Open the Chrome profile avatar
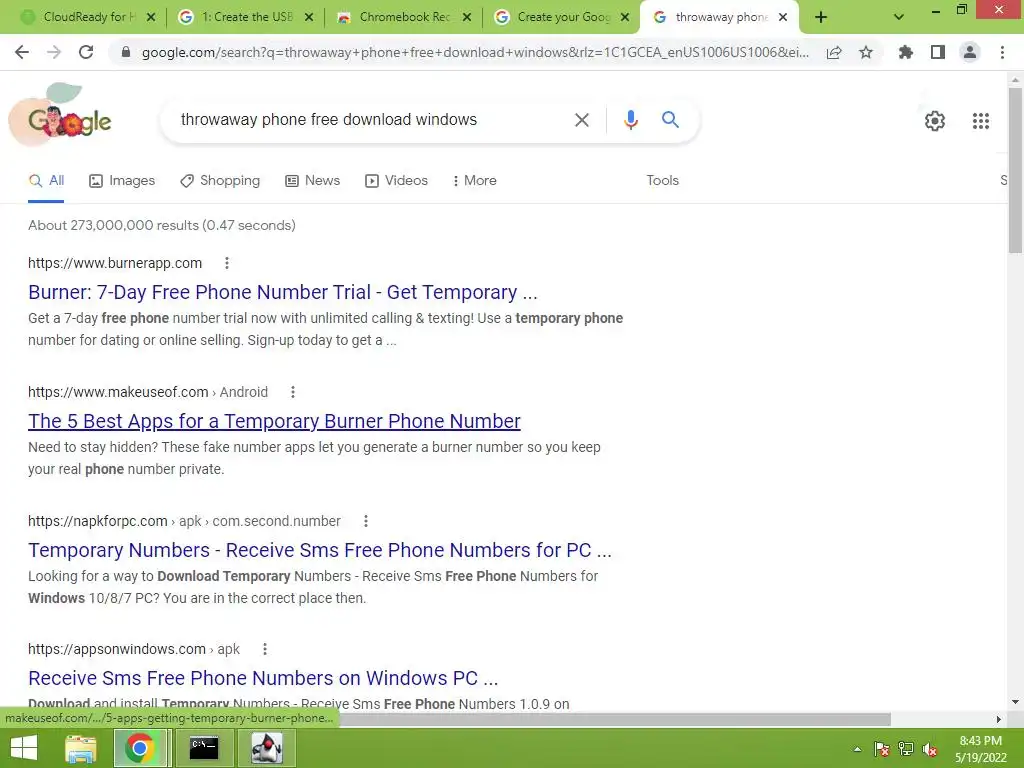 click(970, 52)
